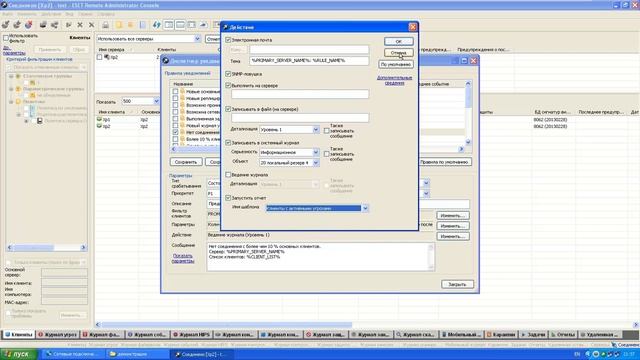Open the "Отчеты" tab
The height and width of the screenshot is (360, 640).
coord(563,335)
